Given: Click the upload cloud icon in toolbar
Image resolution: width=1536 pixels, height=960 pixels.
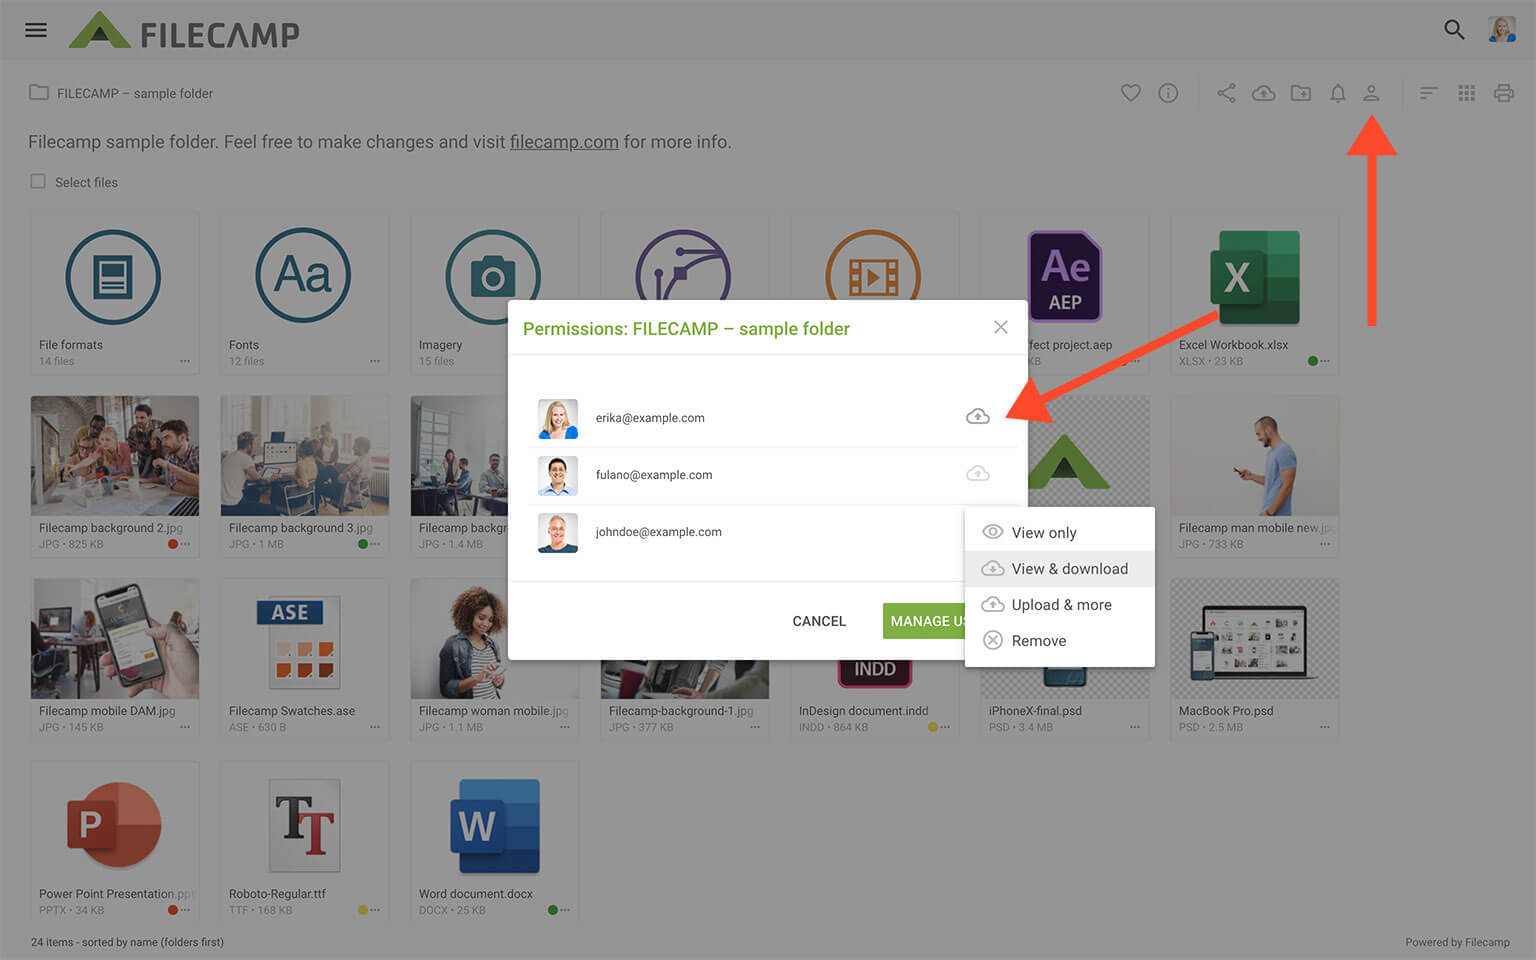Looking at the screenshot, I should click(x=1264, y=93).
